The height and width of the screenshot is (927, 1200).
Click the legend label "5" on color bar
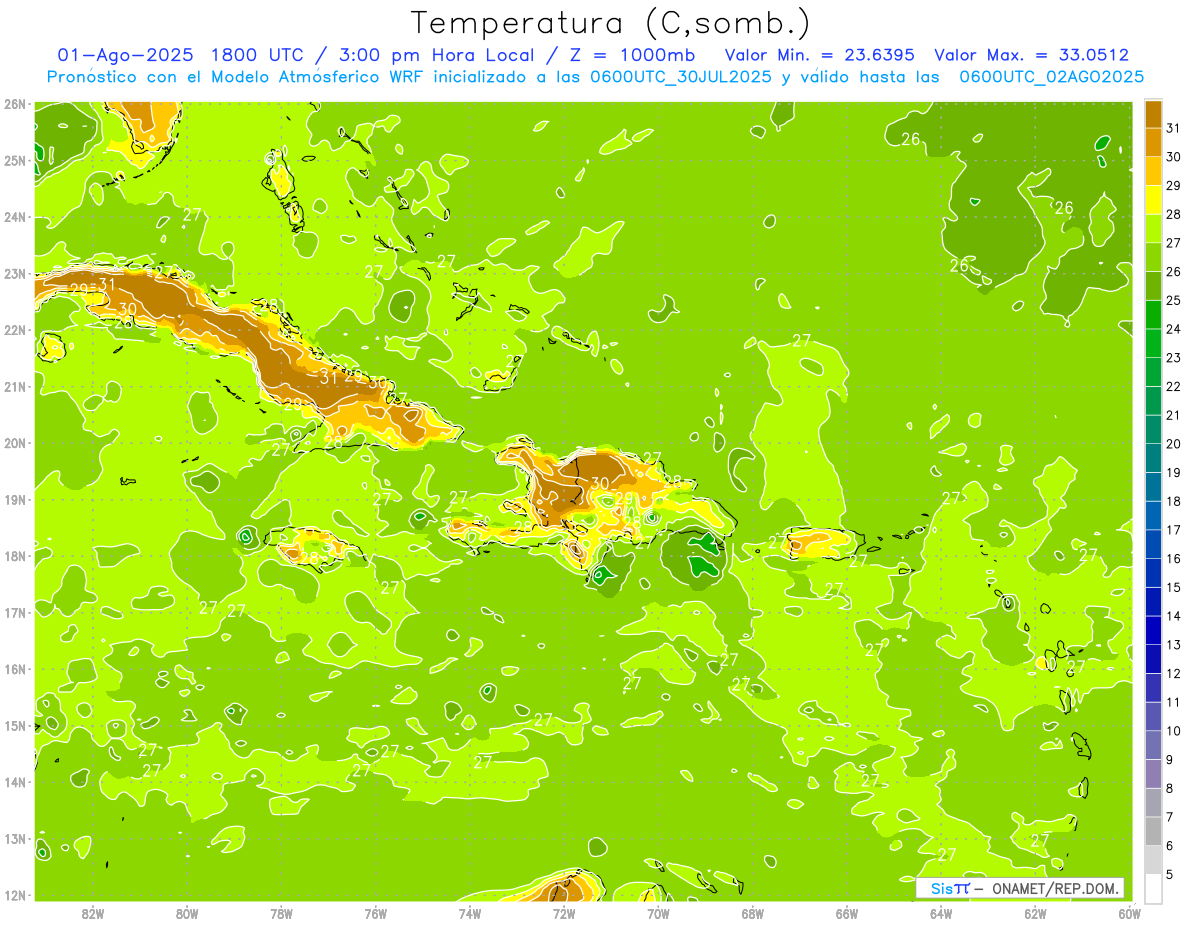click(1171, 874)
